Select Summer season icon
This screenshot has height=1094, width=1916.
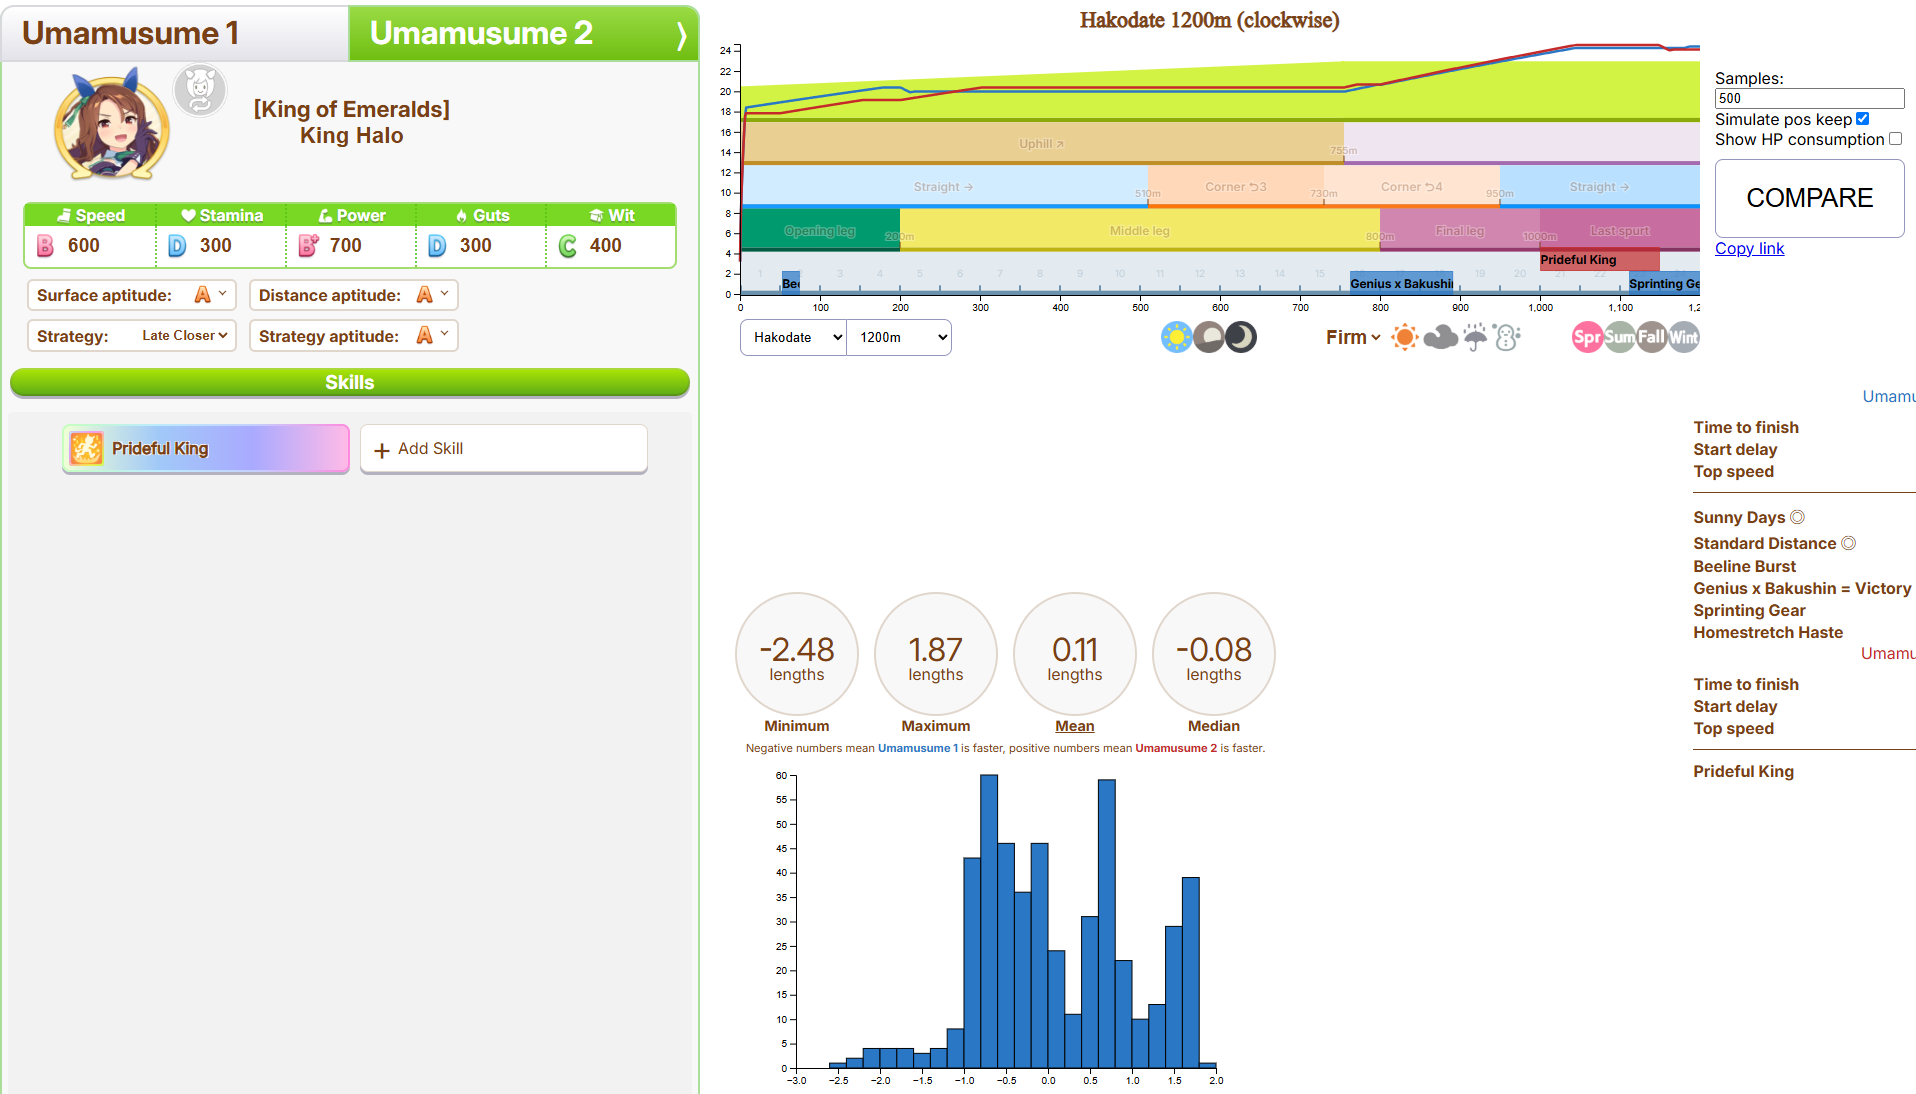pos(1619,337)
